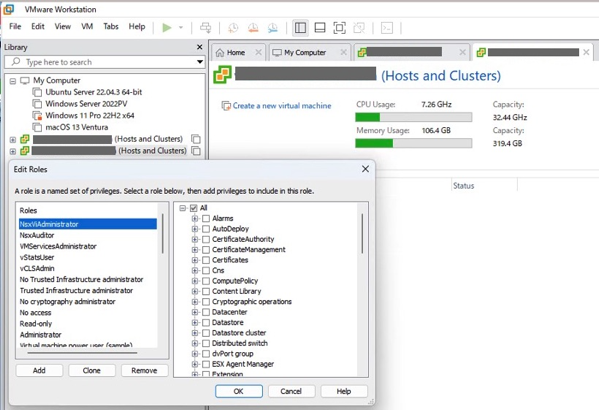The width and height of the screenshot is (599, 410).
Task: Click the second Hosts and Clusters server icon
Action: pyautogui.click(x=25, y=151)
